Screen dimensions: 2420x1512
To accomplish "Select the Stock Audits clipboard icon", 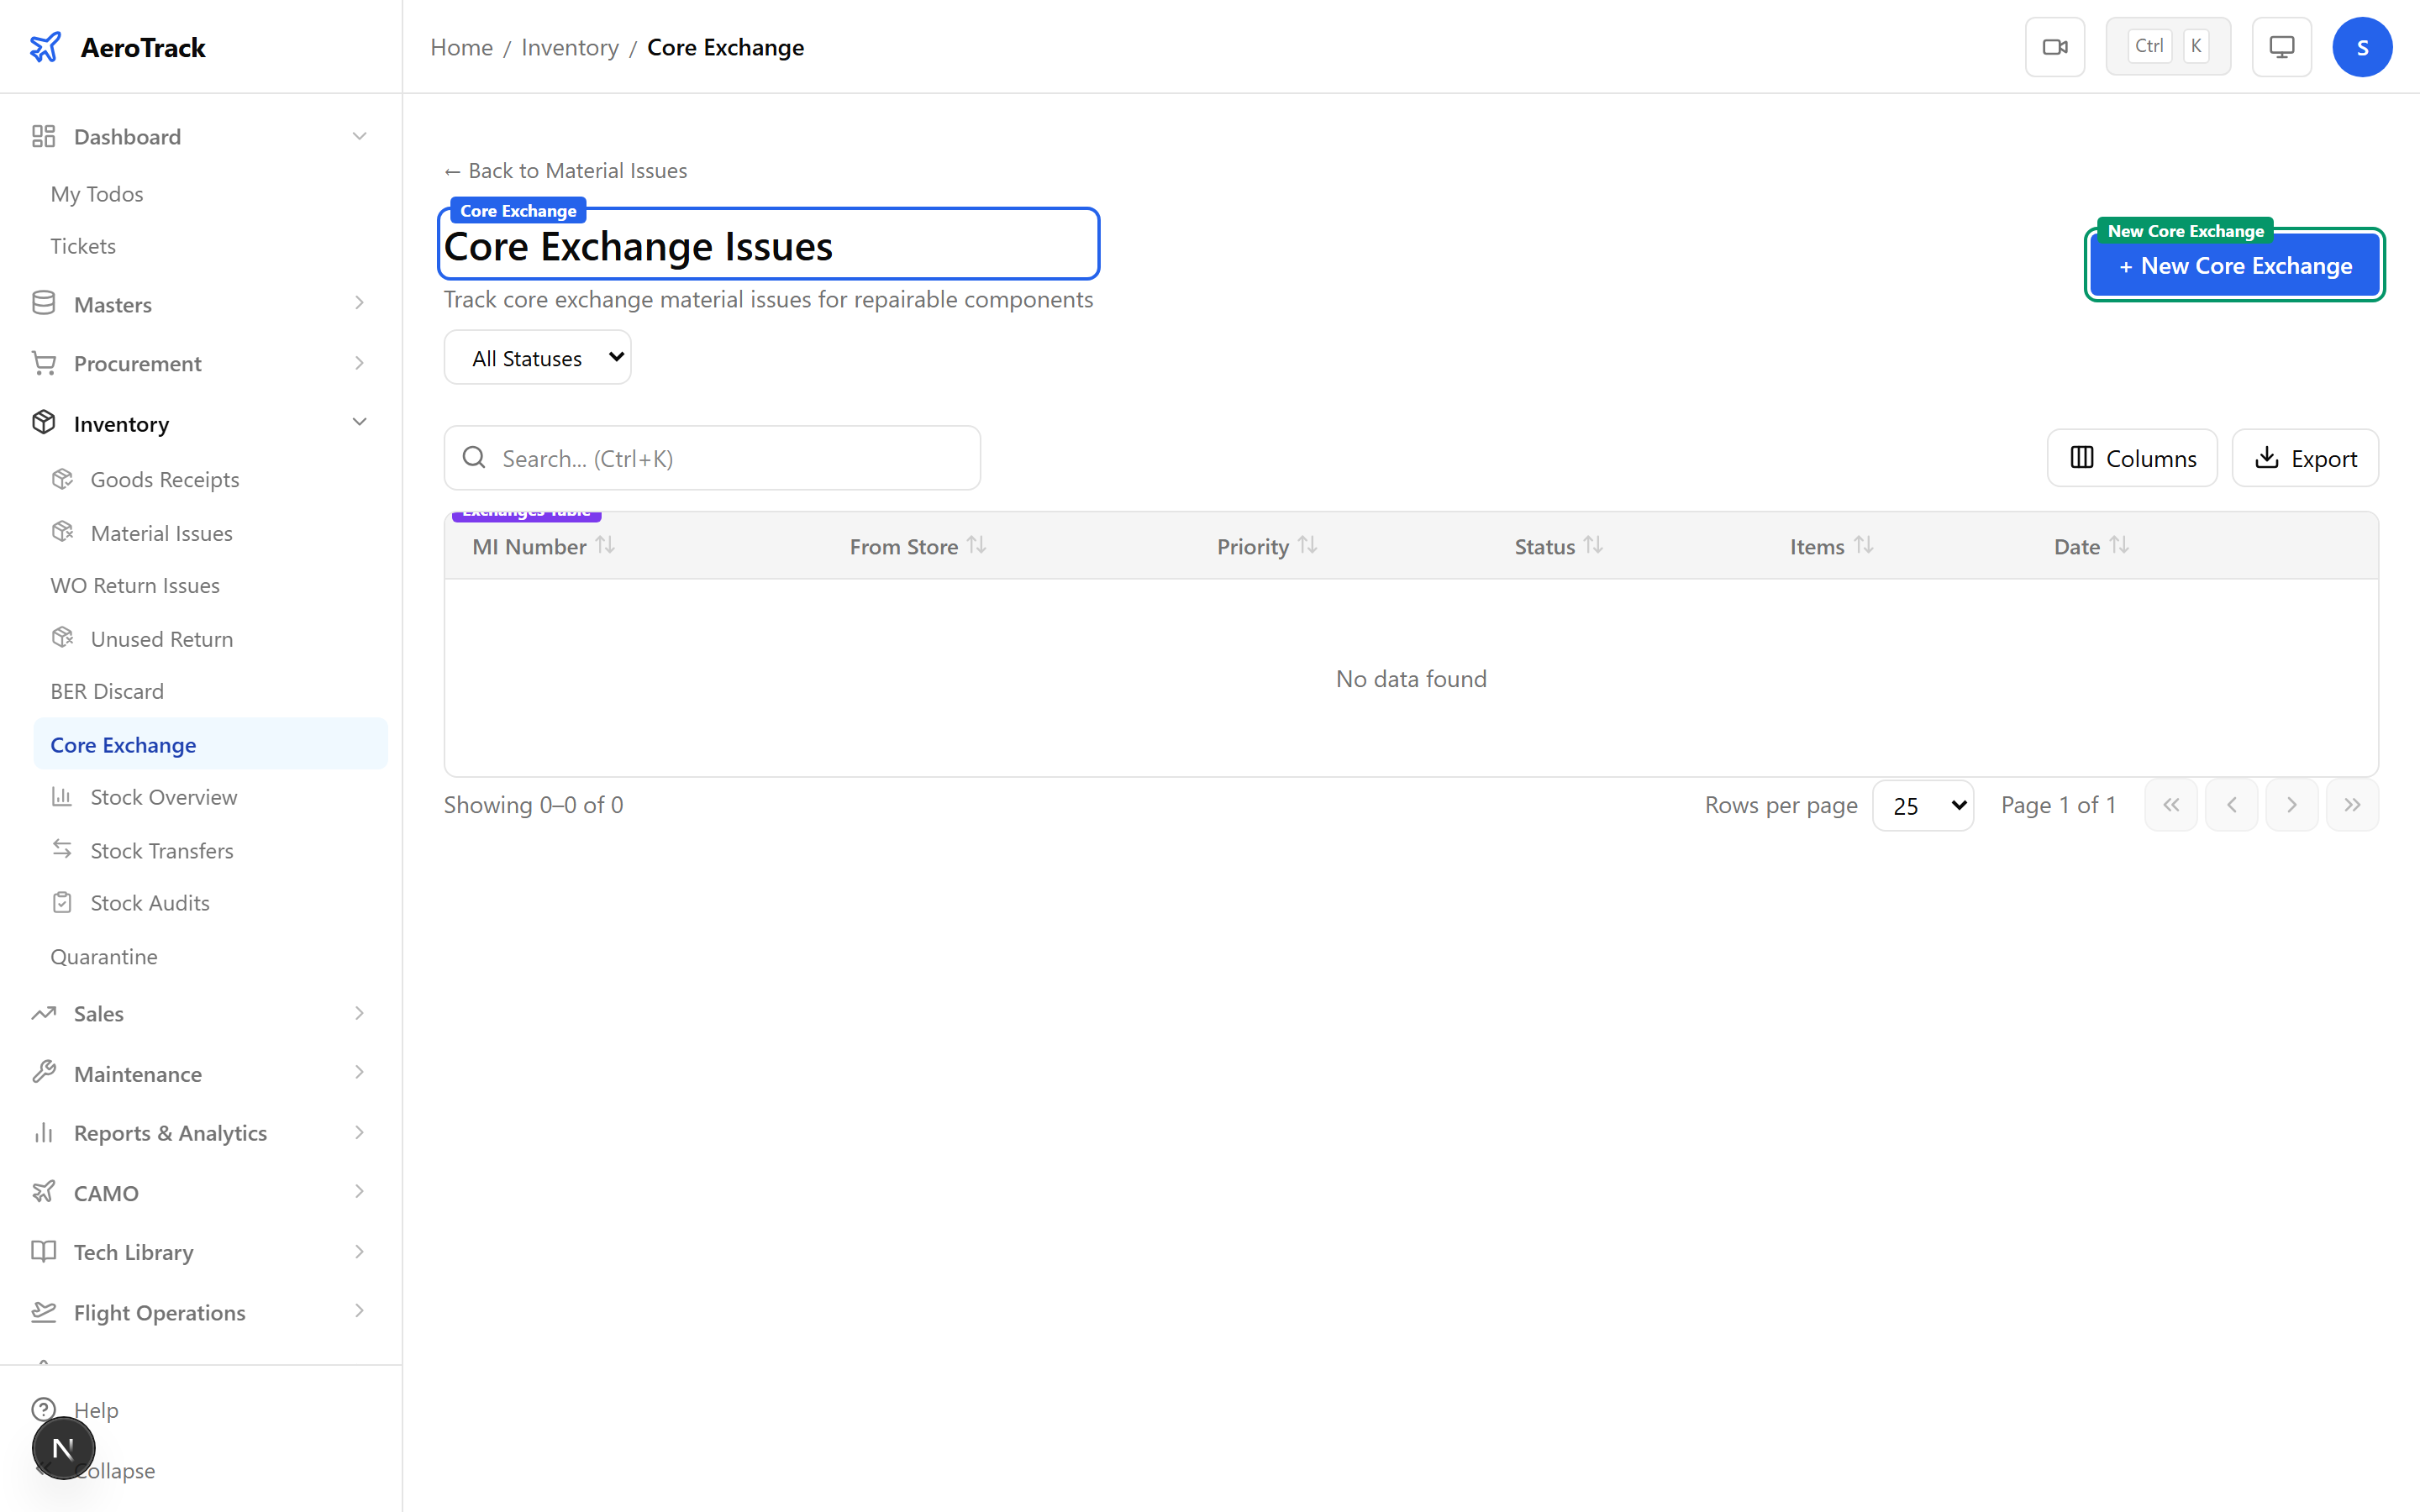I will tap(62, 901).
